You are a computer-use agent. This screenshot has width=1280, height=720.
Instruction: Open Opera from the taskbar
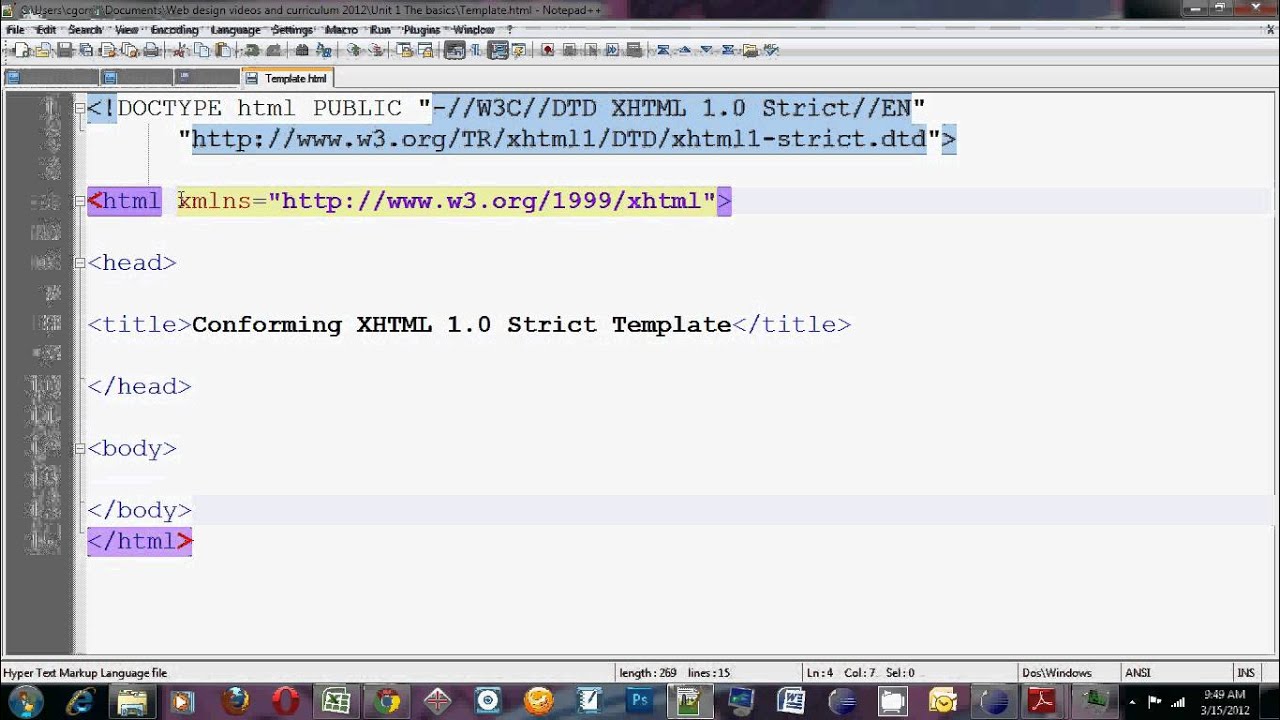pos(285,701)
